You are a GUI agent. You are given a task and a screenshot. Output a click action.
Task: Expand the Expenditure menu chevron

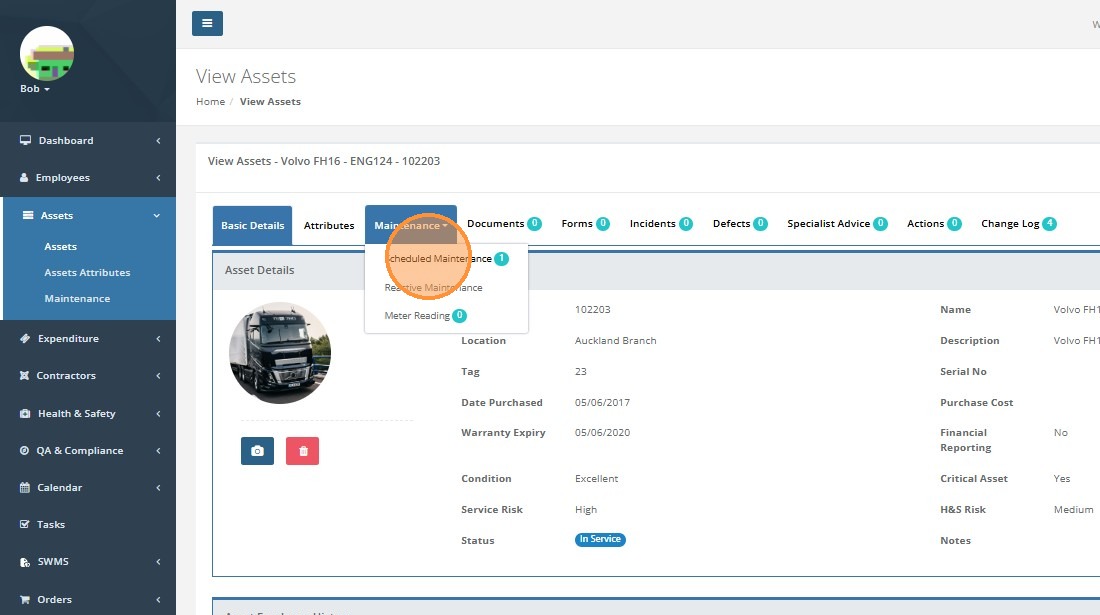click(158, 339)
